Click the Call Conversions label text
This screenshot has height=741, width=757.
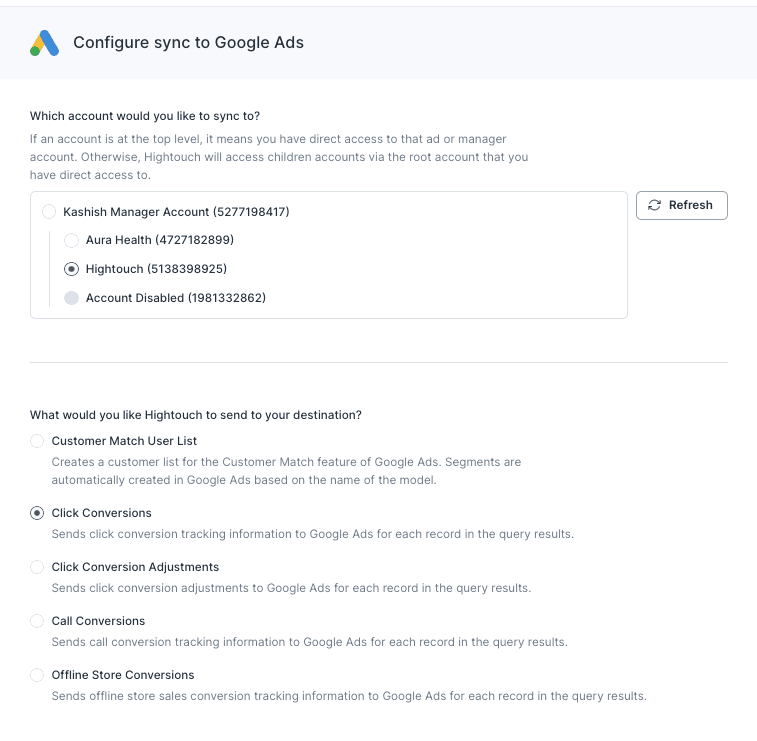pos(98,621)
